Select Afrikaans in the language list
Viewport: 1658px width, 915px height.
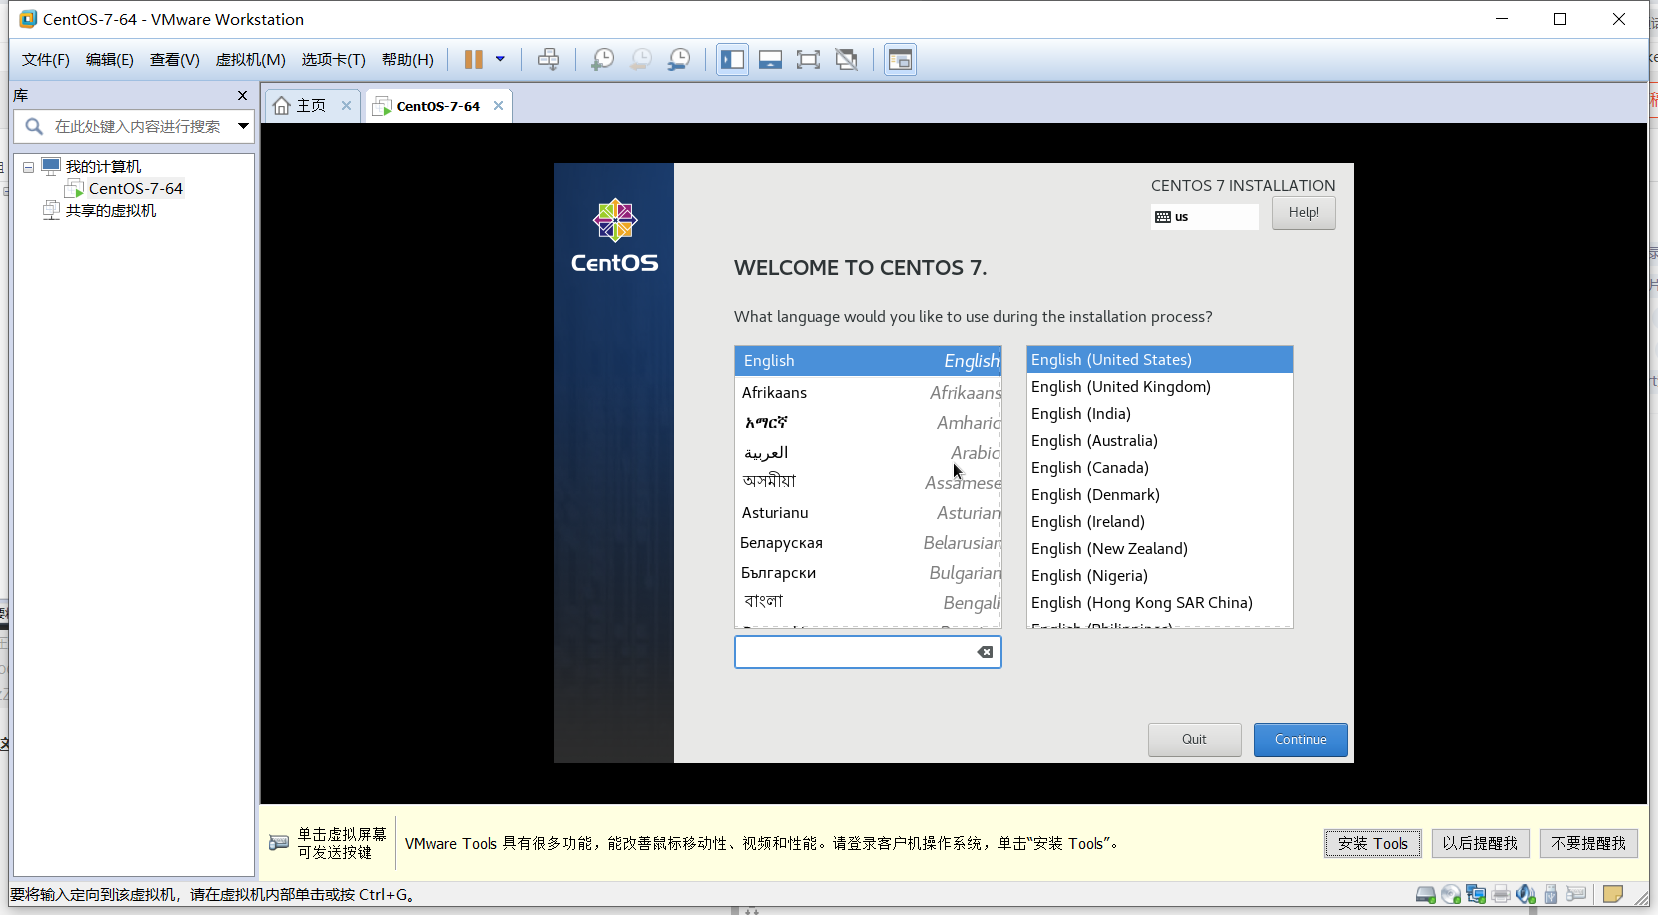tap(868, 393)
